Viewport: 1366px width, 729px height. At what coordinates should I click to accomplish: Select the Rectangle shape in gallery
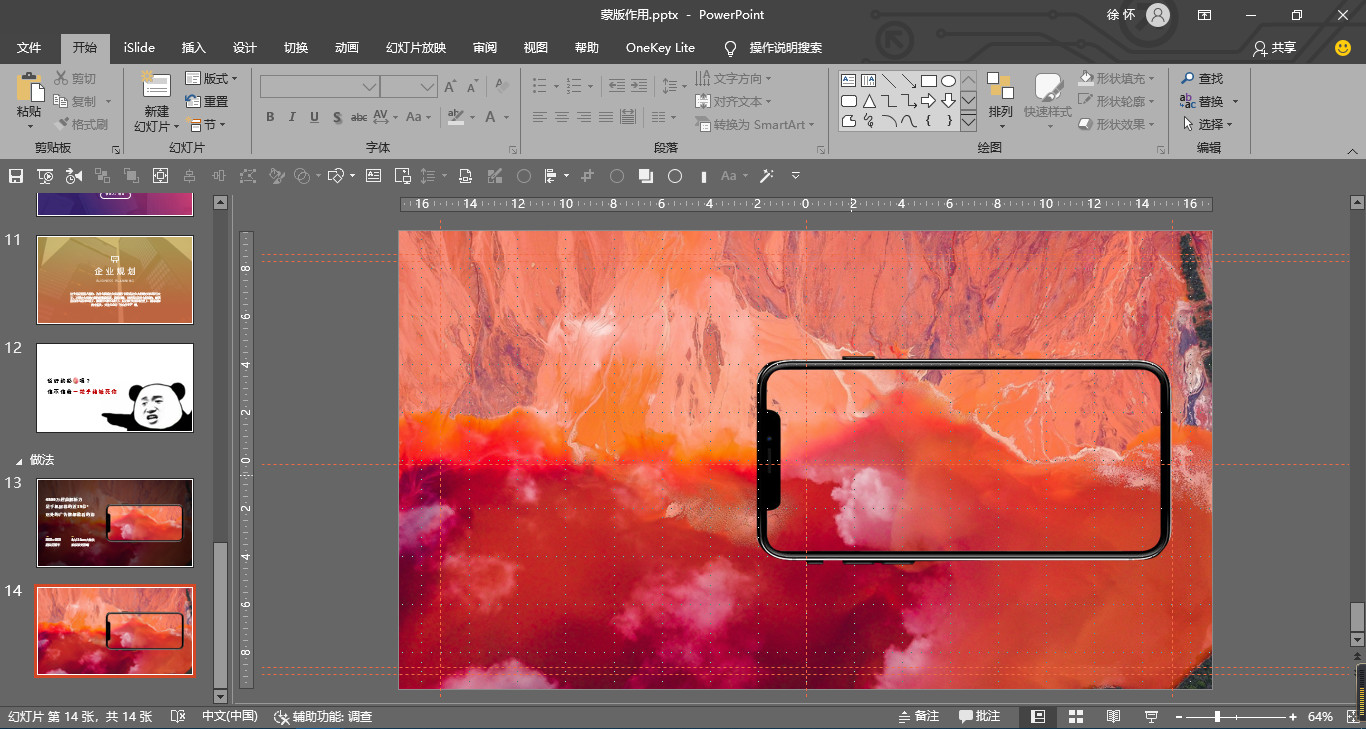928,80
